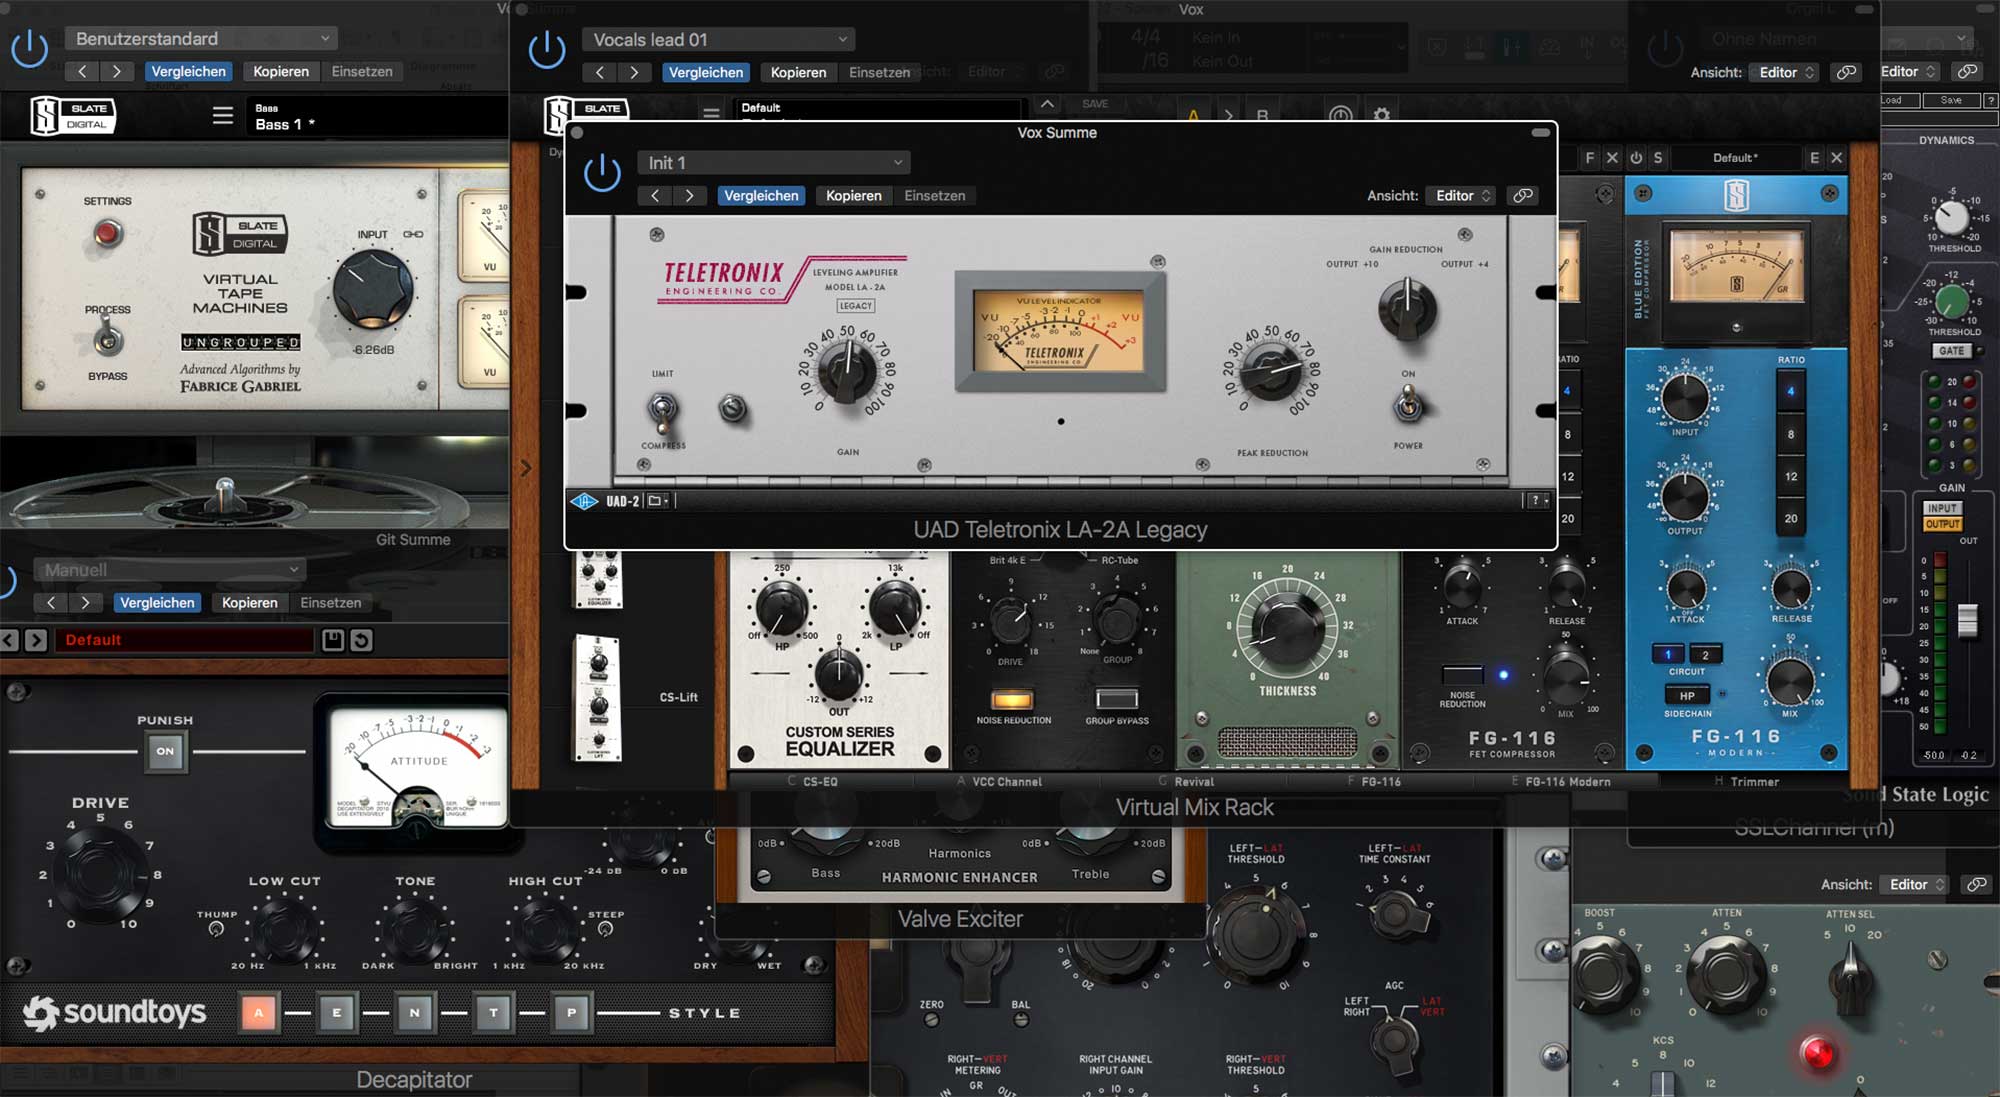The image size is (2000, 1097).
Task: Click Vergleichen under Benutzerstandard
Action: point(189,71)
